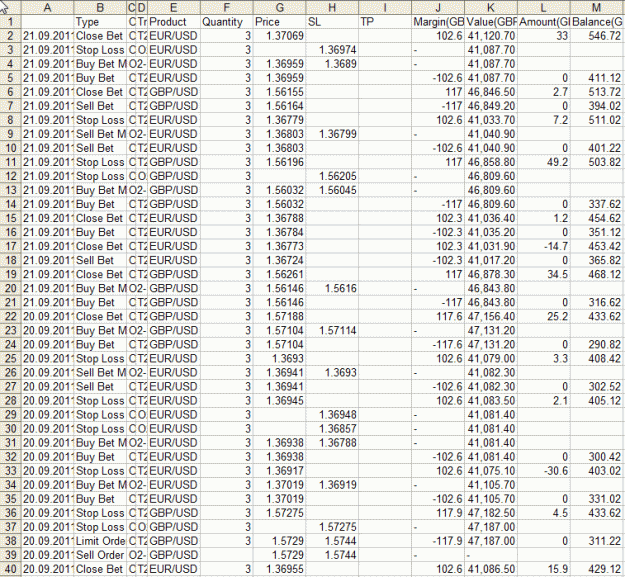The width and height of the screenshot is (625, 577).
Task: Select column I header
Action: (385, 7)
